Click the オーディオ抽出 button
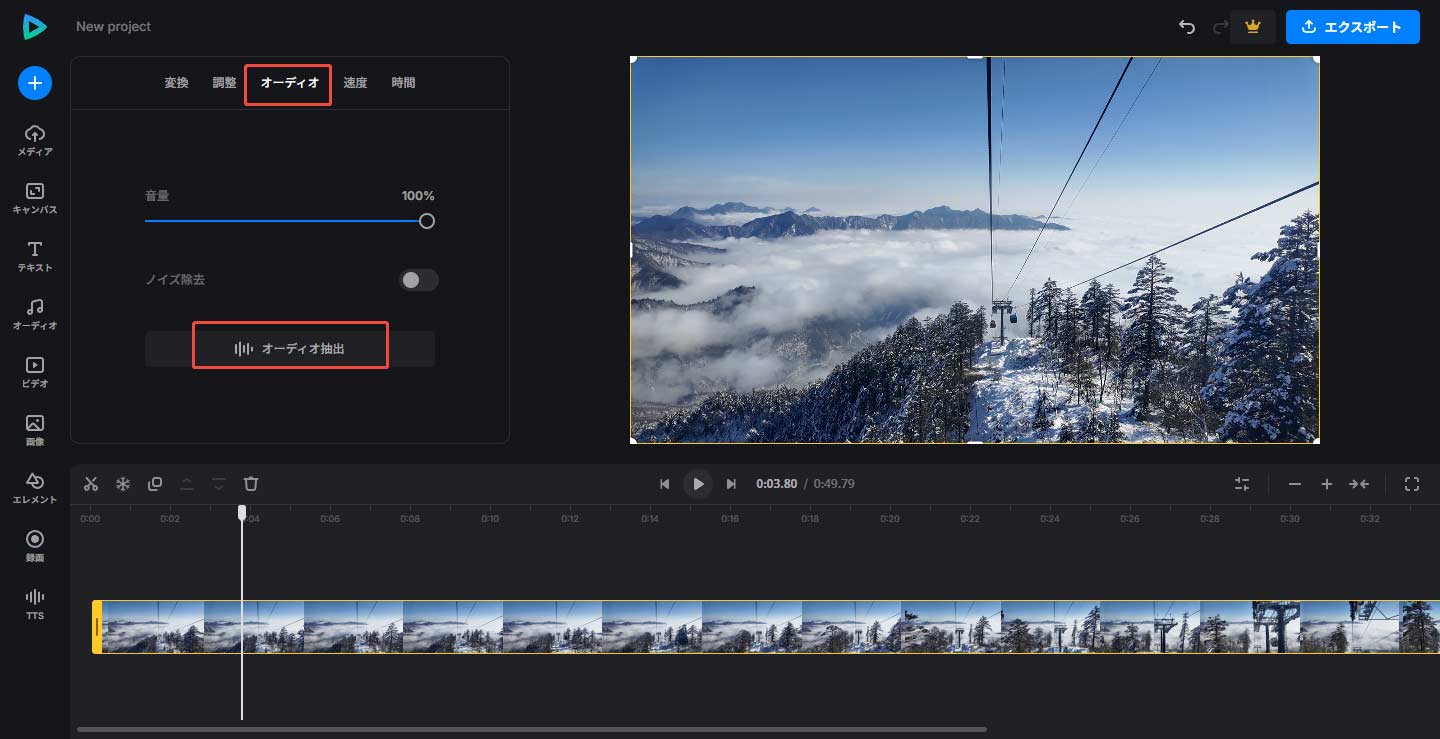This screenshot has width=1440, height=739. coord(290,349)
